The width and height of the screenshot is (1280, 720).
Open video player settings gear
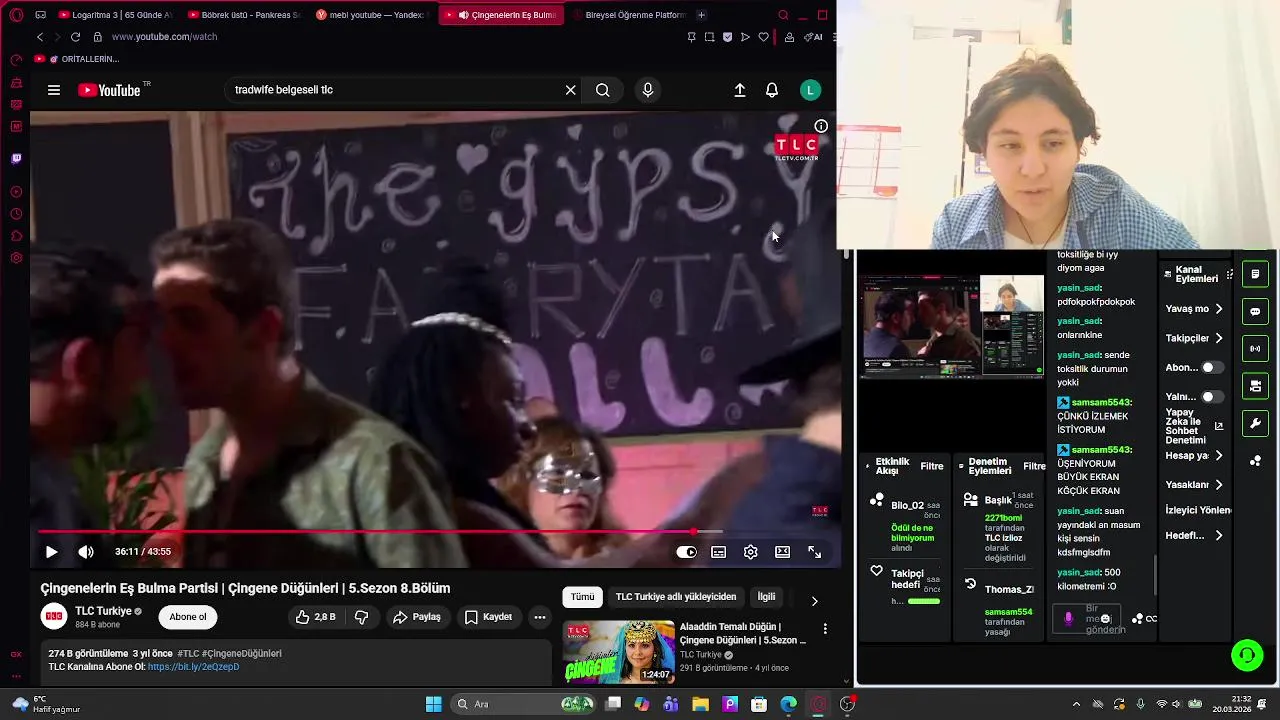(750, 552)
